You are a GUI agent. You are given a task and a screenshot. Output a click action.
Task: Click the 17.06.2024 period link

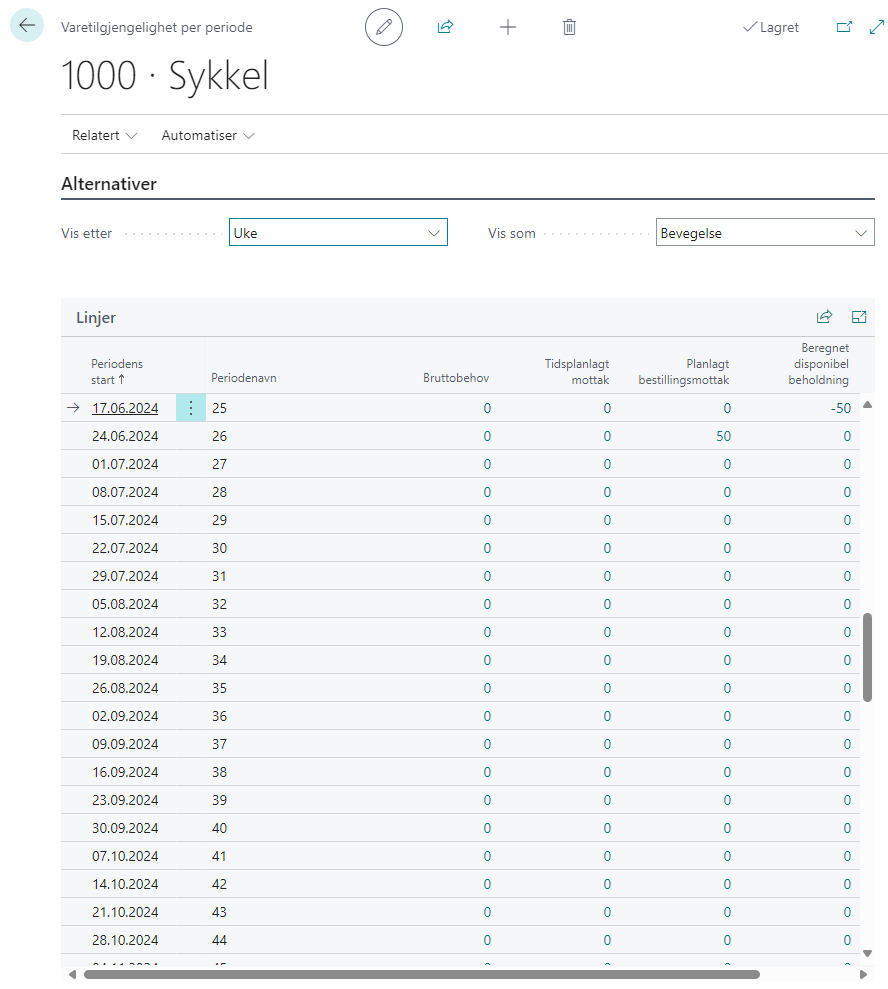coord(125,408)
